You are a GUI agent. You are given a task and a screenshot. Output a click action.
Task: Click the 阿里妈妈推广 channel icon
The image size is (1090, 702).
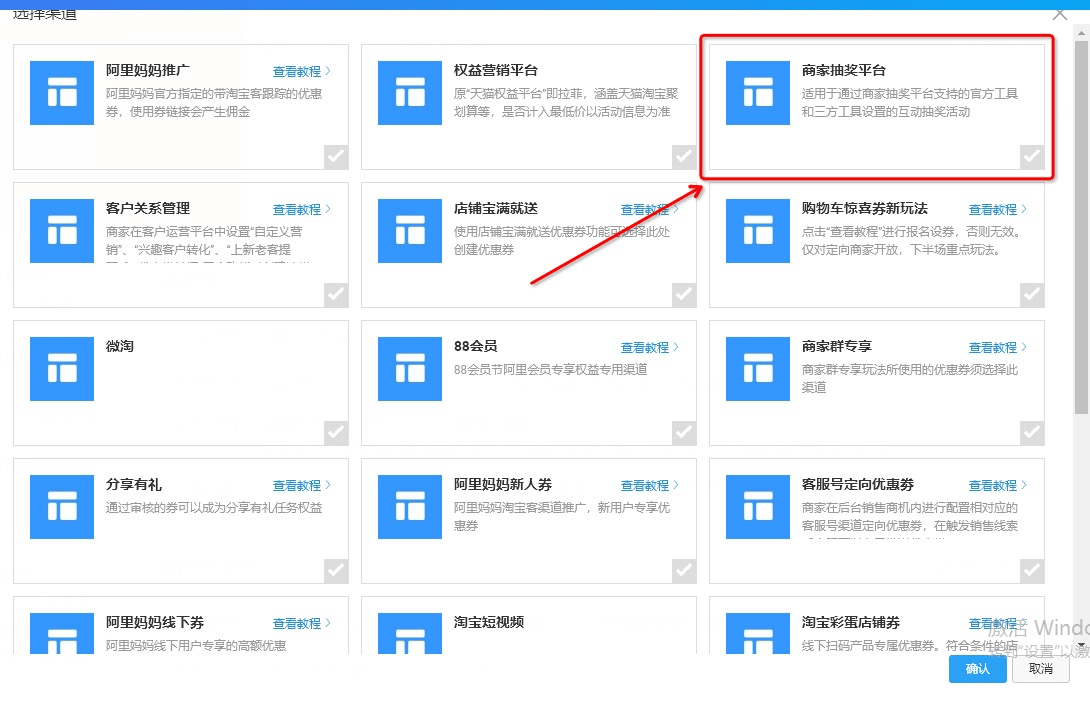(x=62, y=92)
